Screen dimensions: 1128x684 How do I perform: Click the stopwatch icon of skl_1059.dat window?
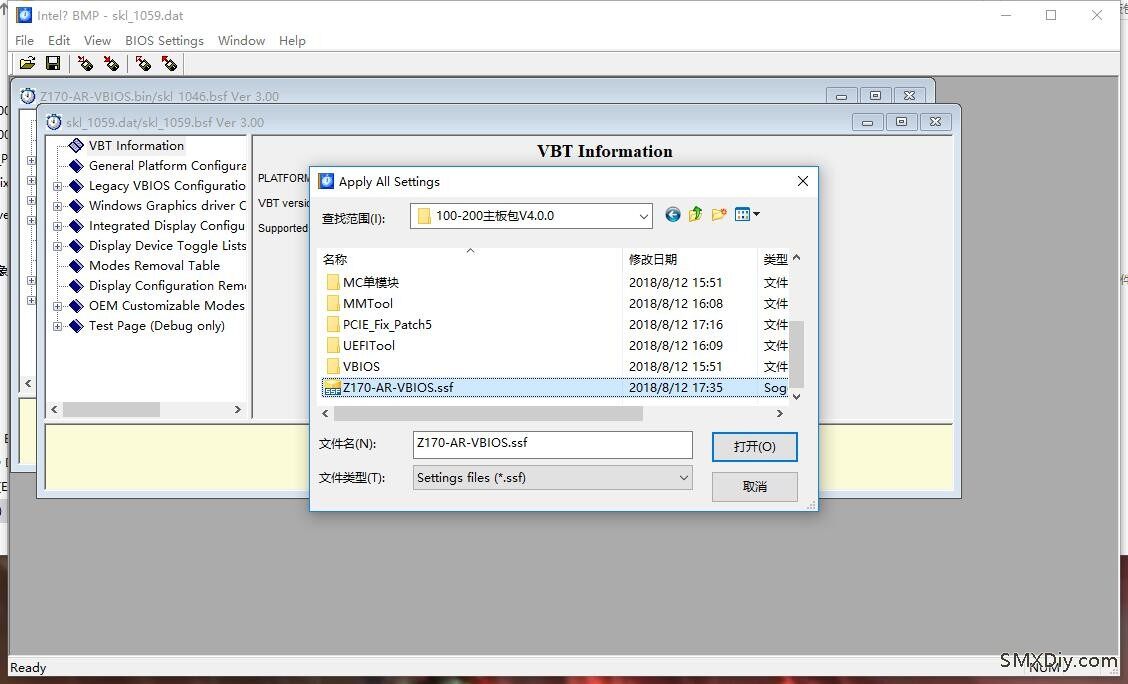pos(54,122)
